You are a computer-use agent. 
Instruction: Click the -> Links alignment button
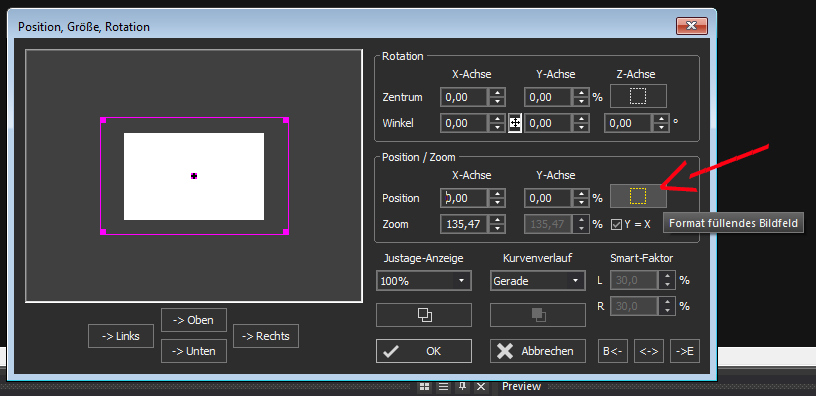pyautogui.click(x=121, y=336)
